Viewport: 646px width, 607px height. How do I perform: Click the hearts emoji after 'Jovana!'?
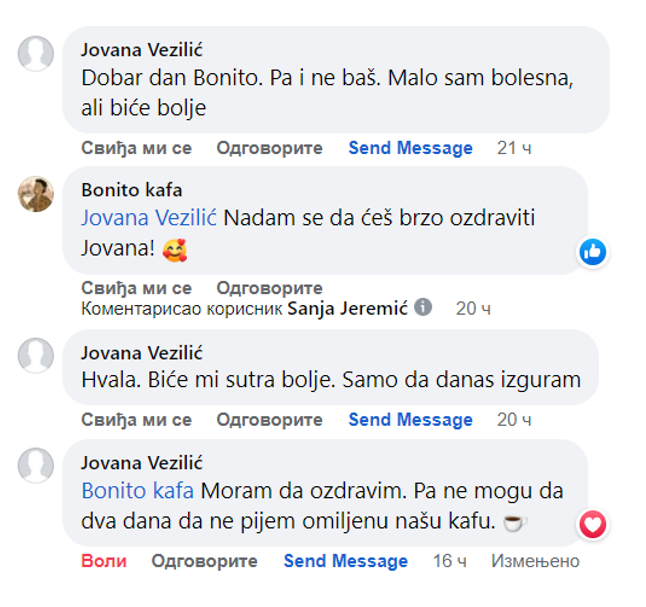click(x=175, y=250)
